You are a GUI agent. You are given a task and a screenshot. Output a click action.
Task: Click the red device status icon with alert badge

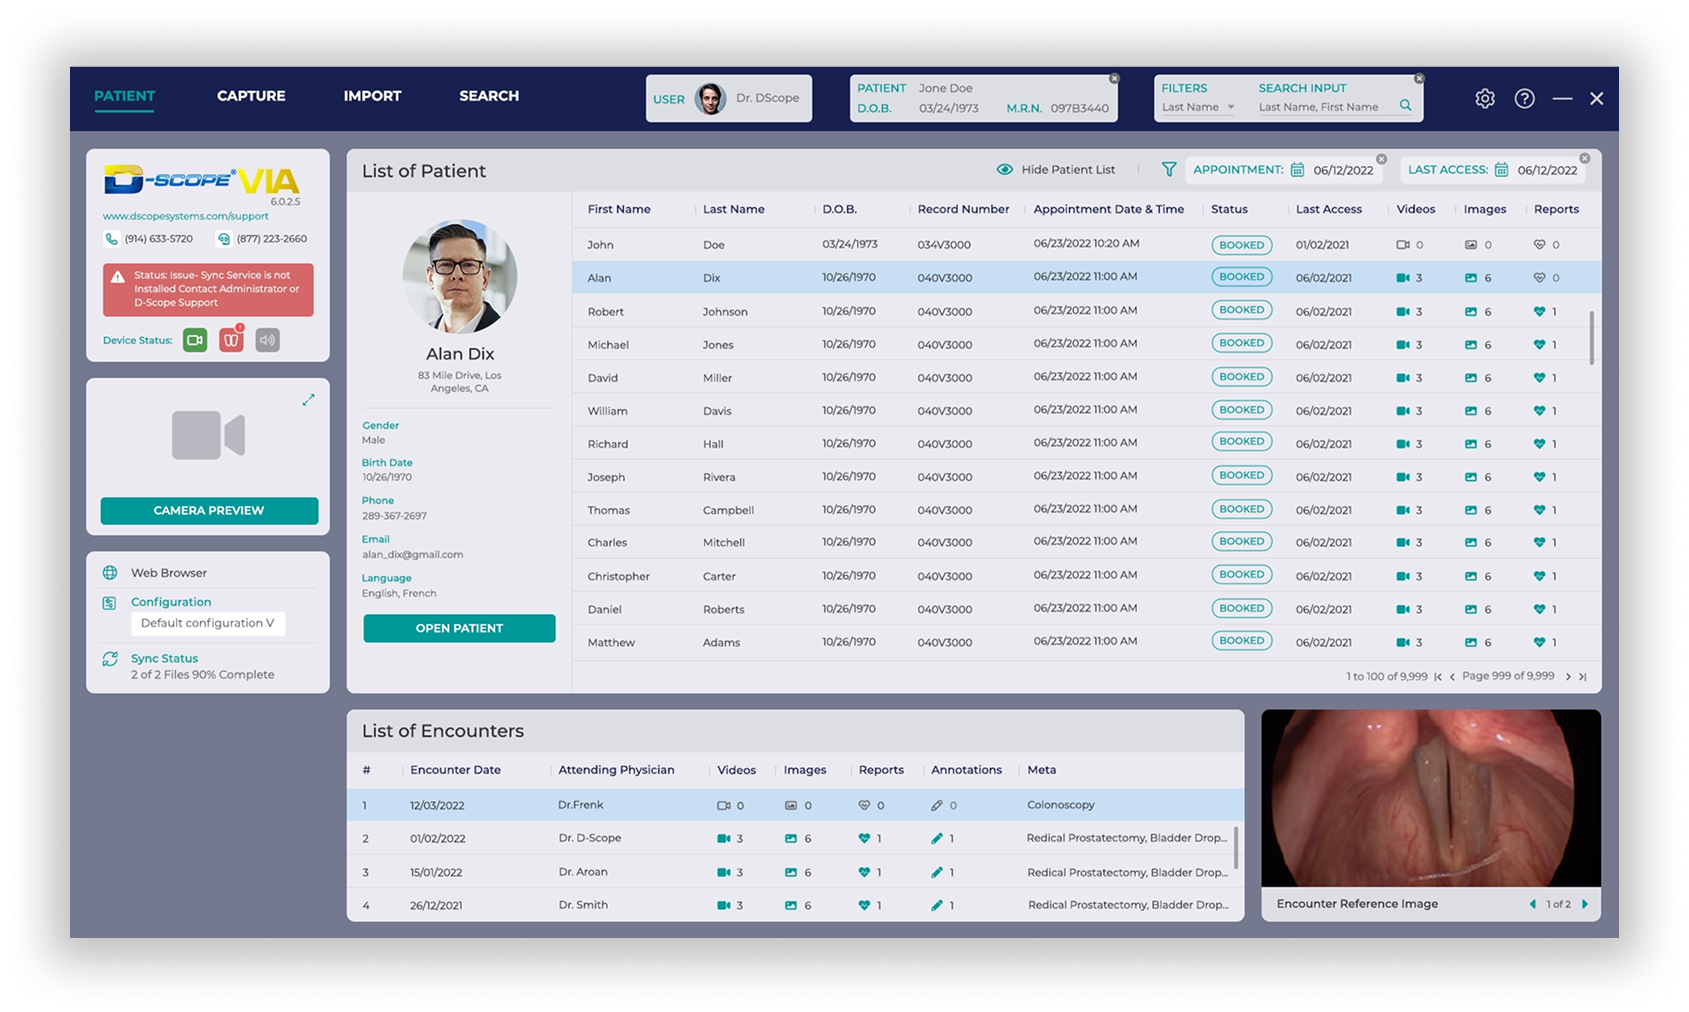[x=231, y=340]
